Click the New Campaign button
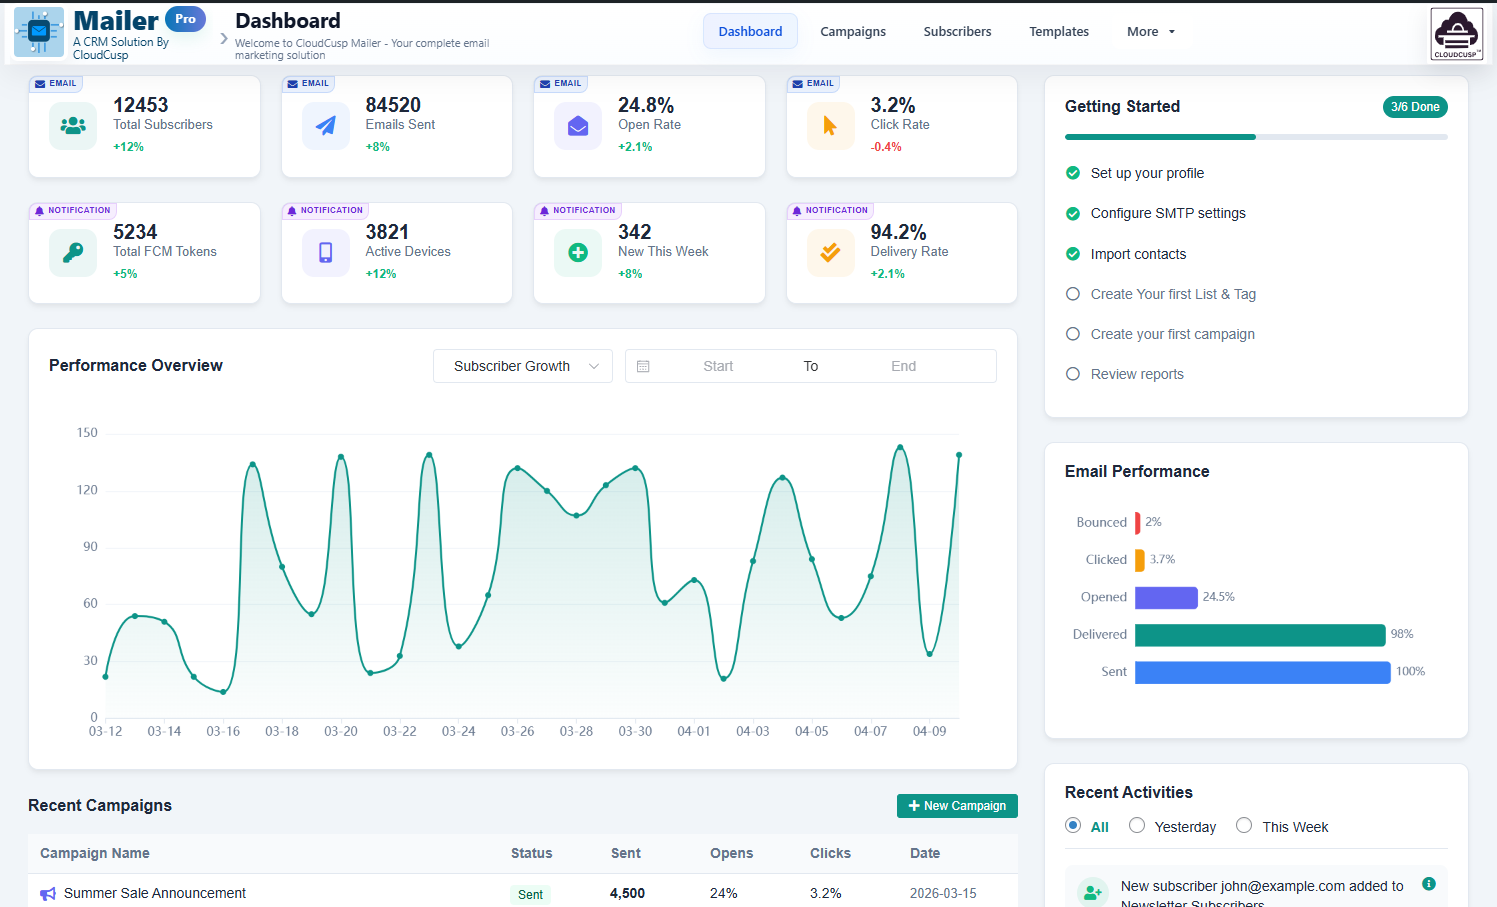This screenshot has height=907, width=1497. tap(956, 806)
